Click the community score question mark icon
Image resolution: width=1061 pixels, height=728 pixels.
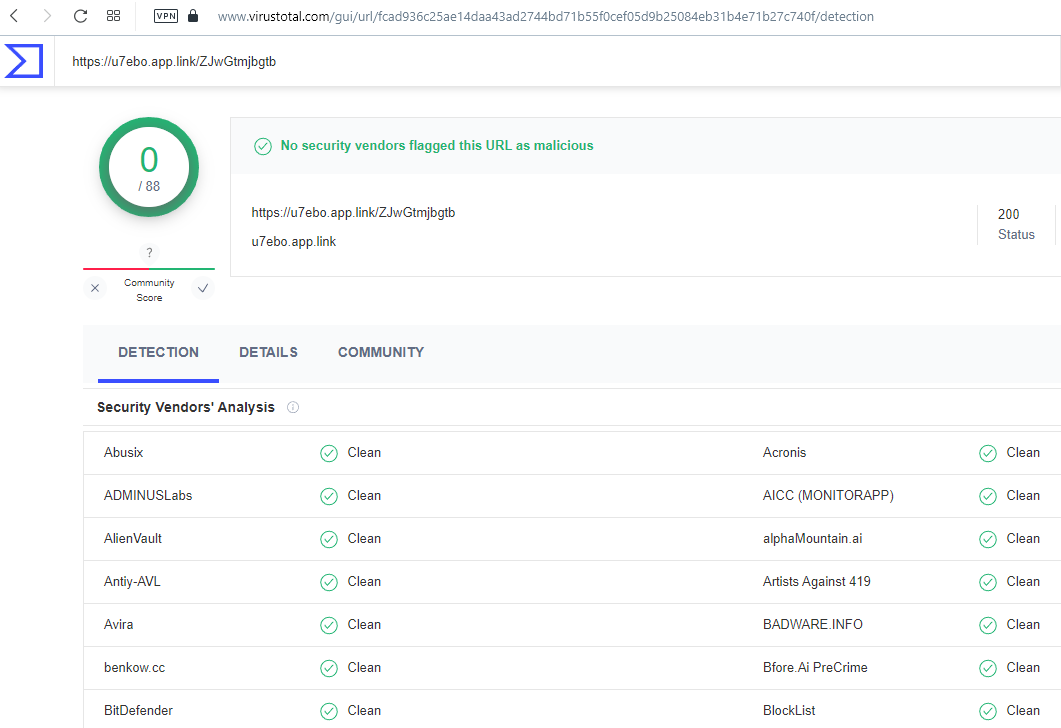[149, 253]
